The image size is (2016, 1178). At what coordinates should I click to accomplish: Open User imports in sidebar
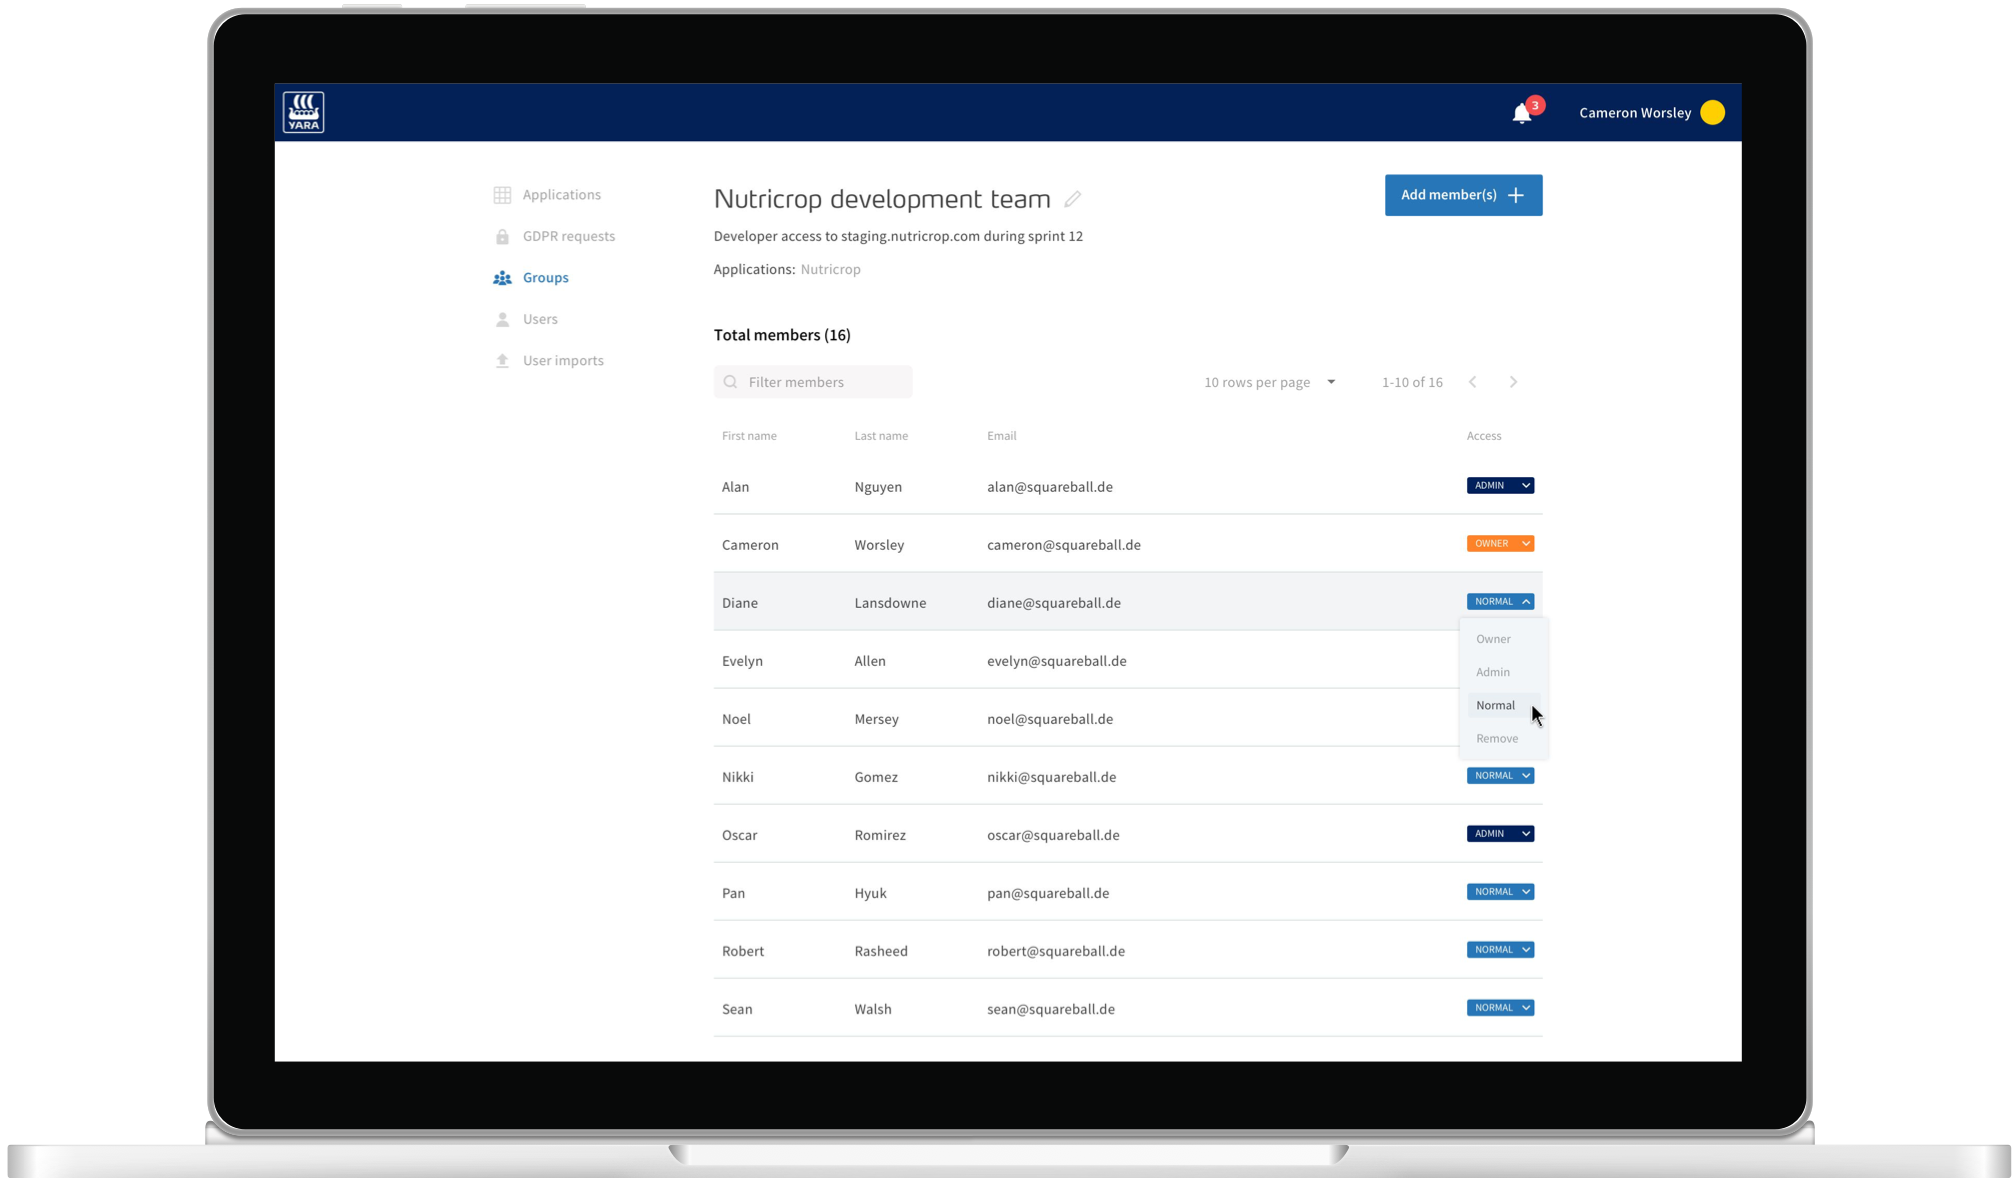tap(562, 361)
